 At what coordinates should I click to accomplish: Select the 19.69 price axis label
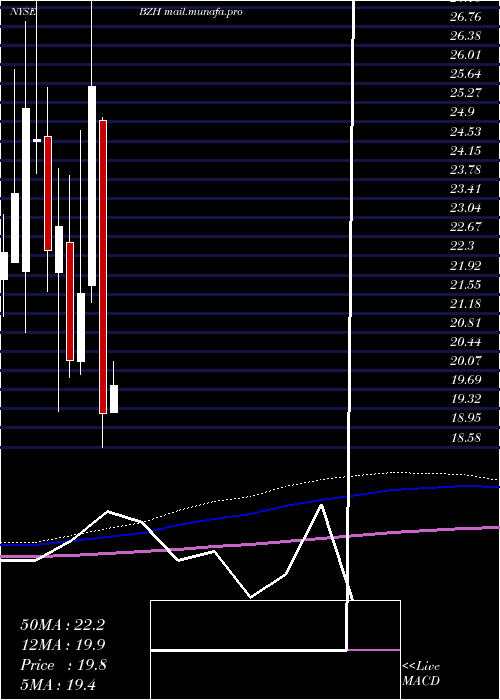pos(465,380)
